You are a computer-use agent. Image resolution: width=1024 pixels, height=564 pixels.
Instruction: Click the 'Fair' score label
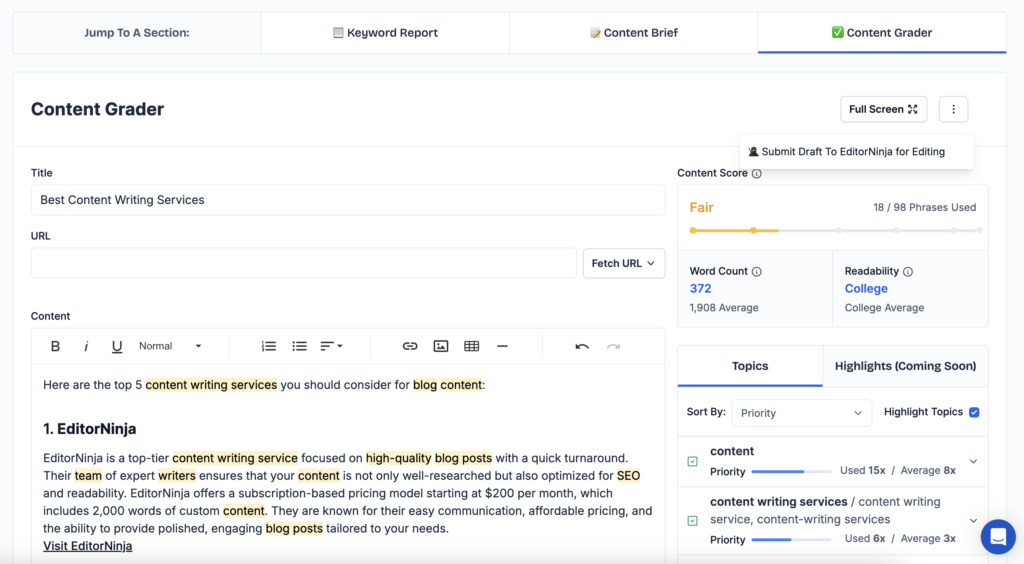701,208
